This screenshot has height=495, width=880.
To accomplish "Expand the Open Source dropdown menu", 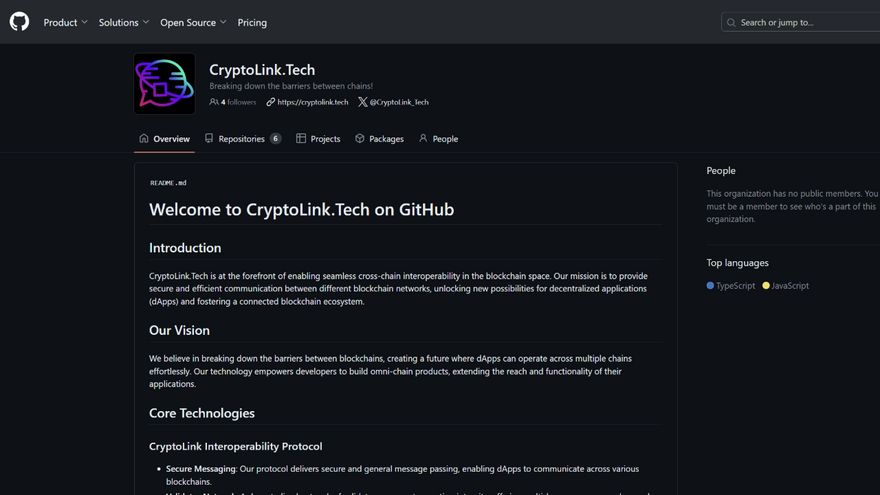I will click(x=193, y=22).
